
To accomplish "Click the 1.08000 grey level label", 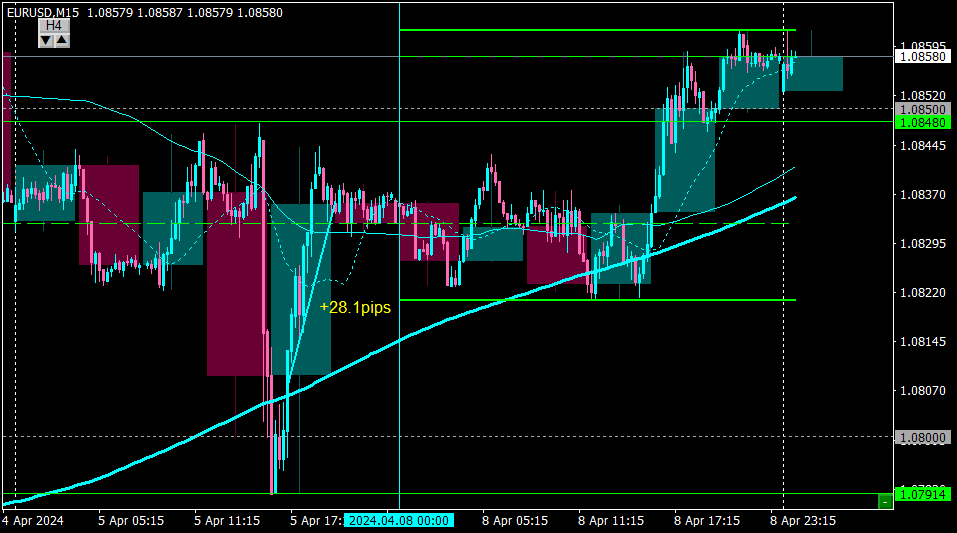I will pyautogui.click(x=923, y=438).
